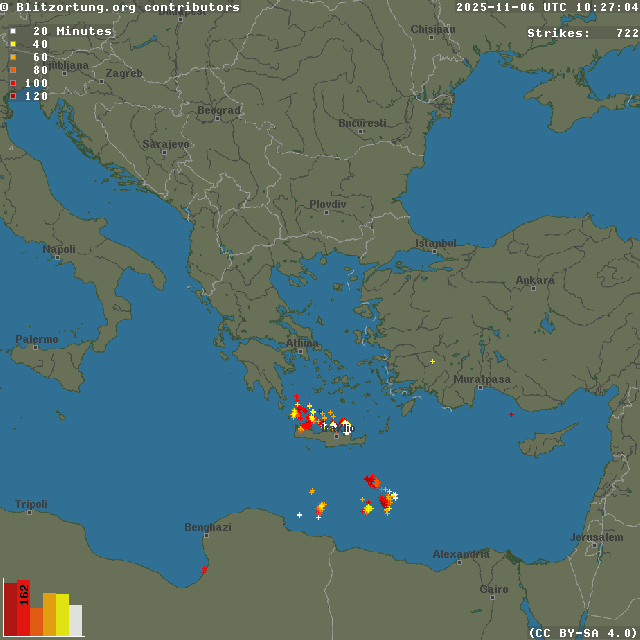
Task: Click the white 20 Minutes legend swatch
Action: click(x=13, y=31)
